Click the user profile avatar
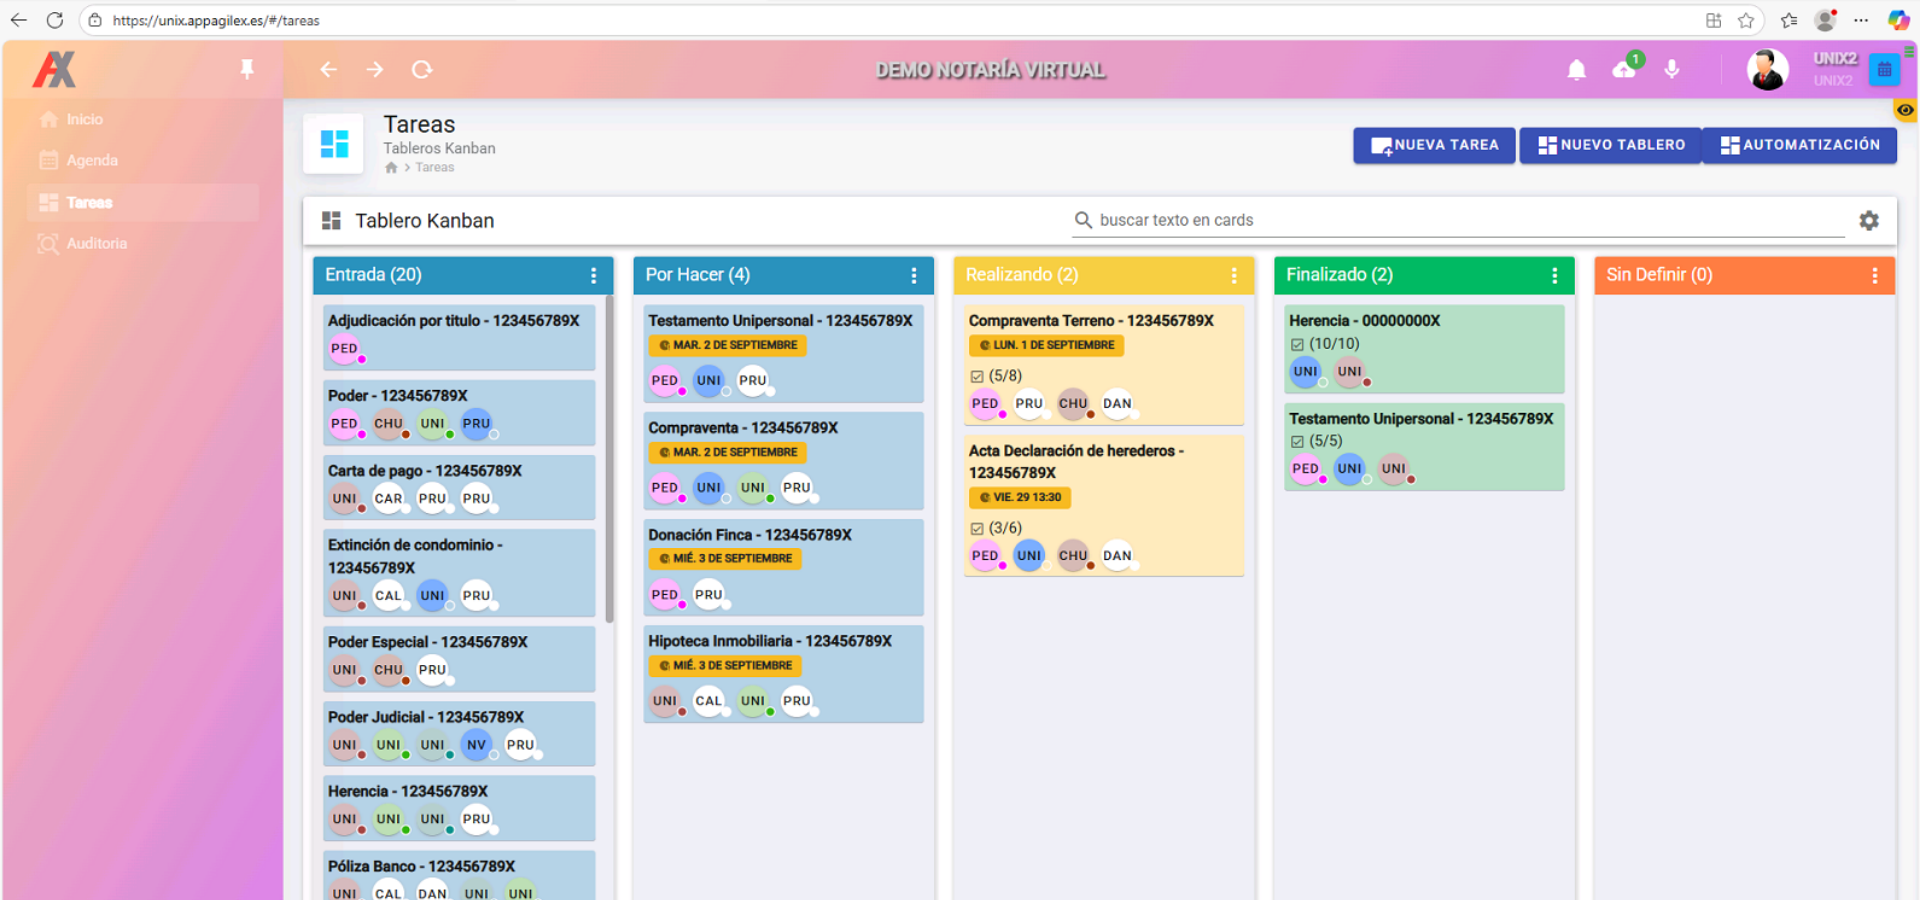 pyautogui.click(x=1767, y=70)
